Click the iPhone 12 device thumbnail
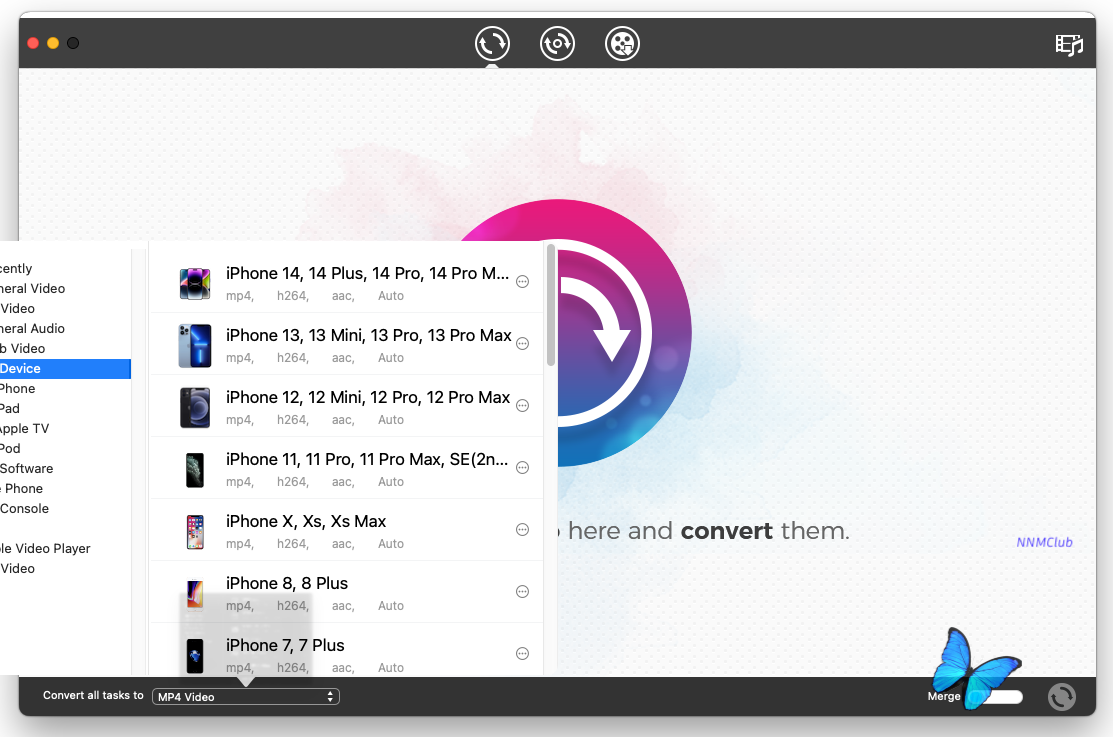The width and height of the screenshot is (1113, 737). 195,408
